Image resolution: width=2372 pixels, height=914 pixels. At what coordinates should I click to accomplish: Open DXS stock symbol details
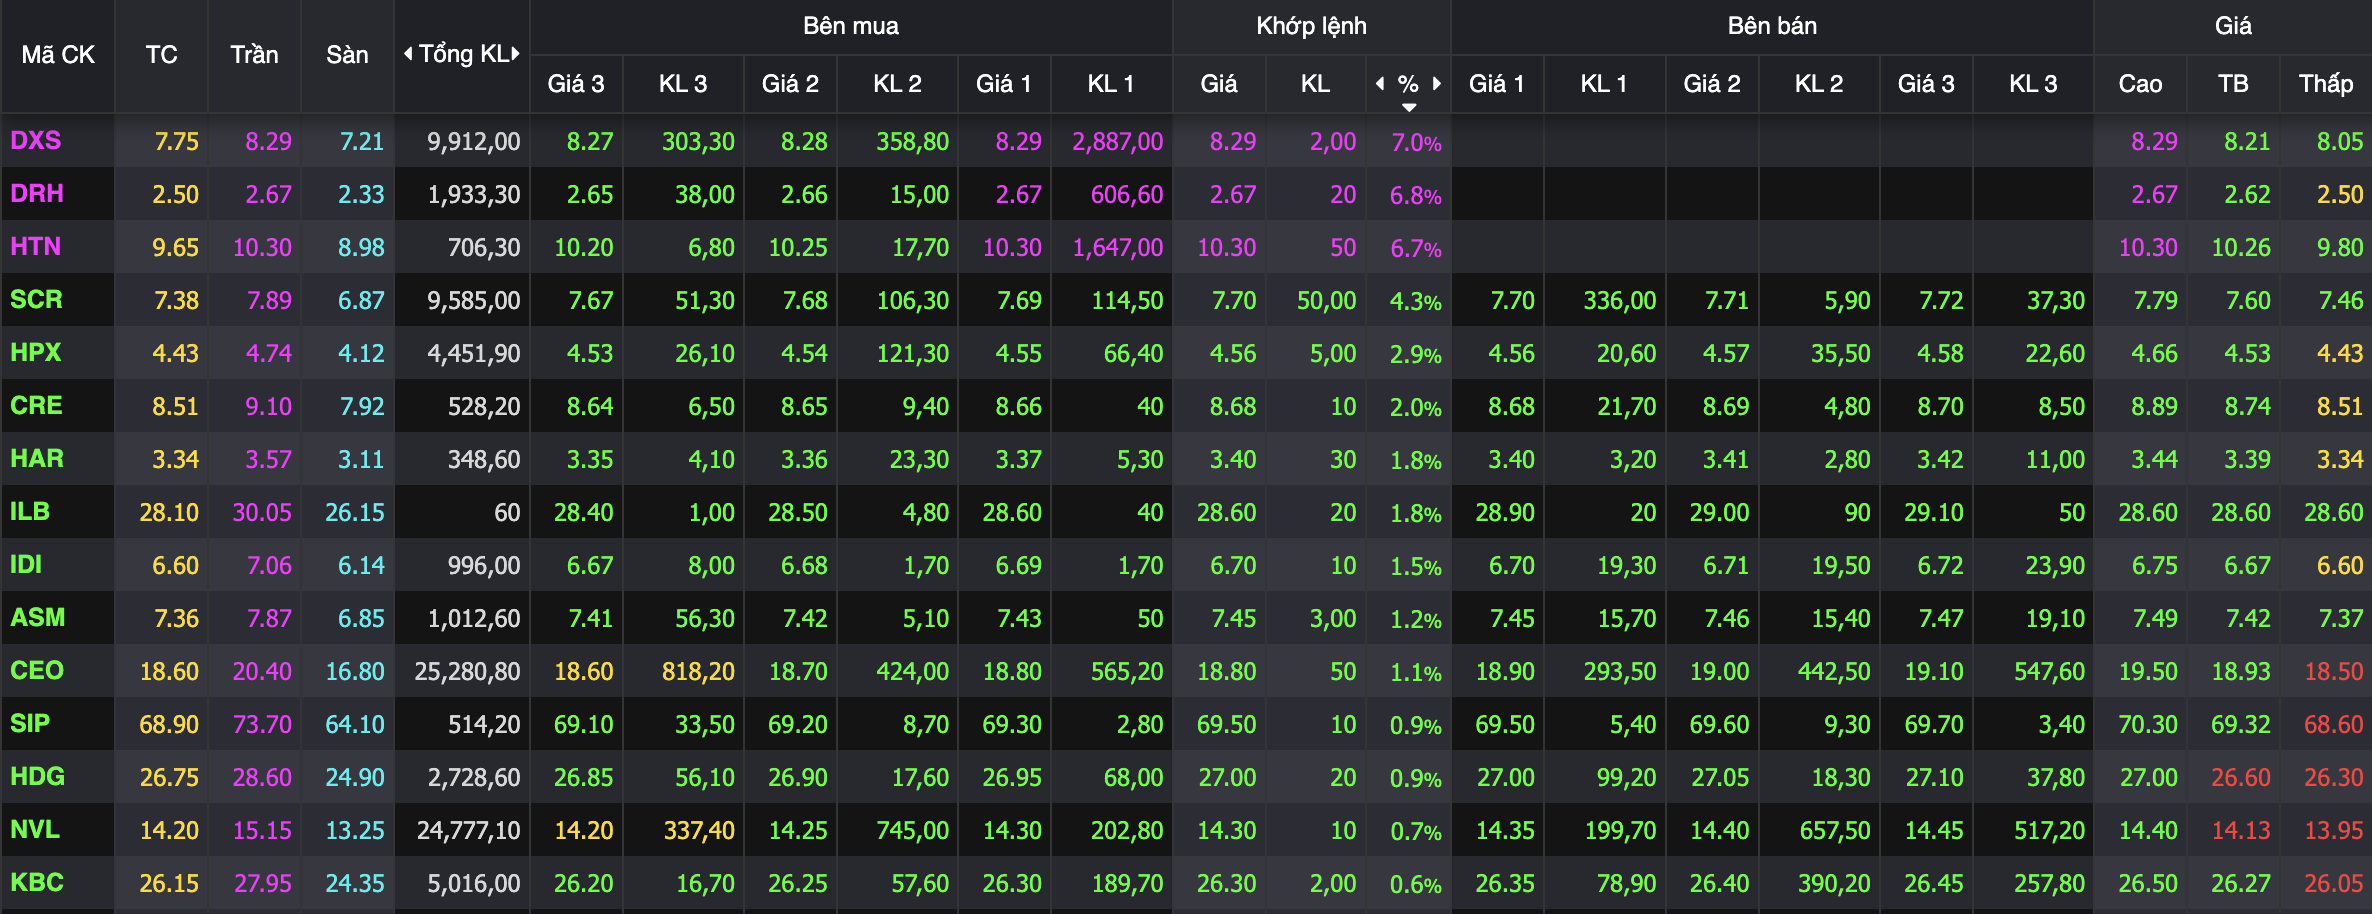pos(36,141)
